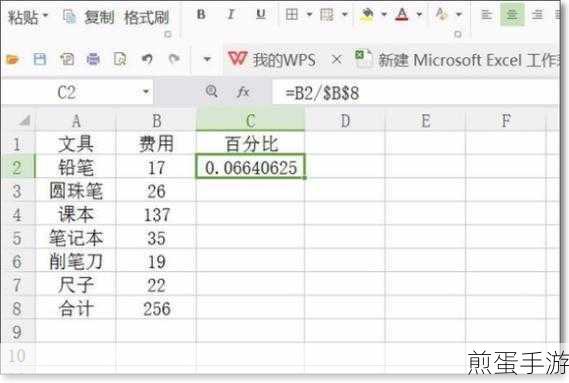Screen dimensions: 569x383
Task: Apply cell borders icon
Action: click(x=292, y=15)
